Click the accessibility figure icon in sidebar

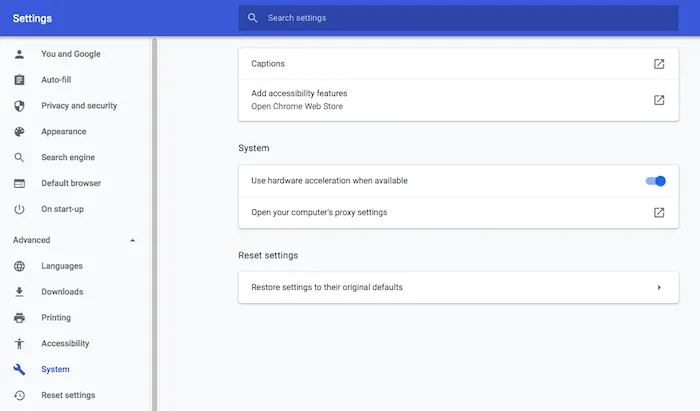[x=19, y=344]
